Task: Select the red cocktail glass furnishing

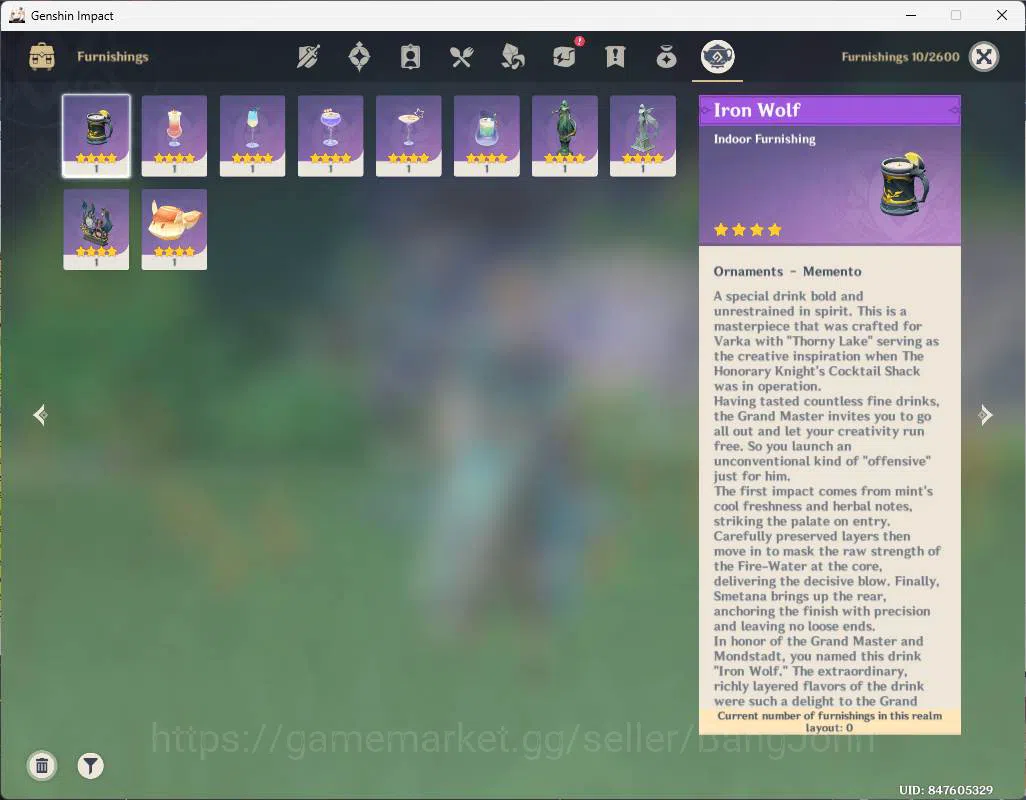Action: [x=174, y=136]
